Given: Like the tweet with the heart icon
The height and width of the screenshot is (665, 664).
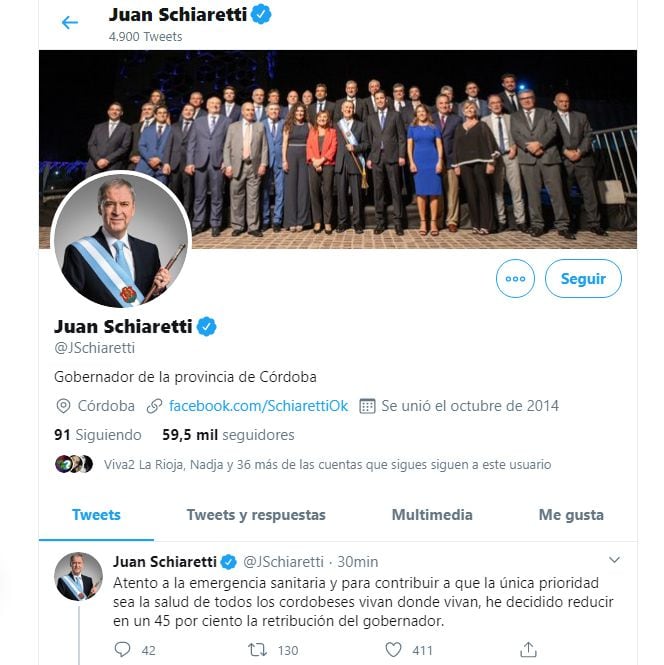Looking at the screenshot, I should click(393, 650).
